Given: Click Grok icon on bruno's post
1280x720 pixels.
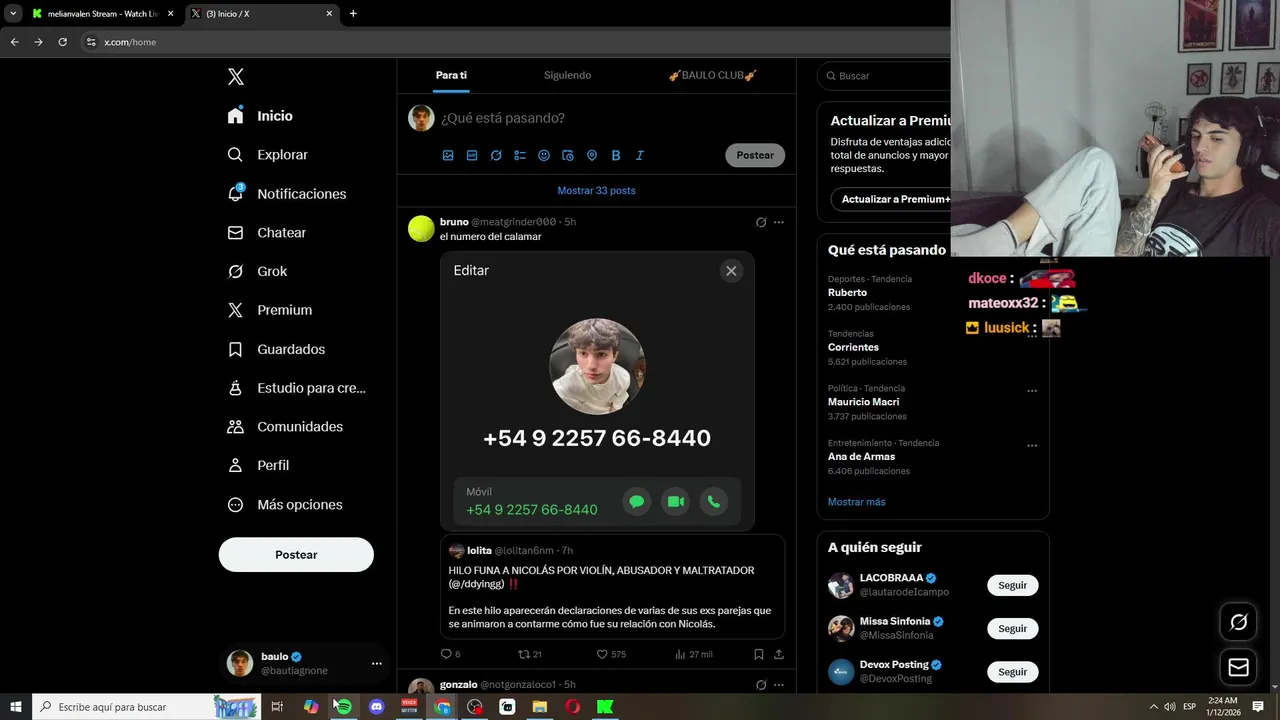Looking at the screenshot, I should point(761,222).
